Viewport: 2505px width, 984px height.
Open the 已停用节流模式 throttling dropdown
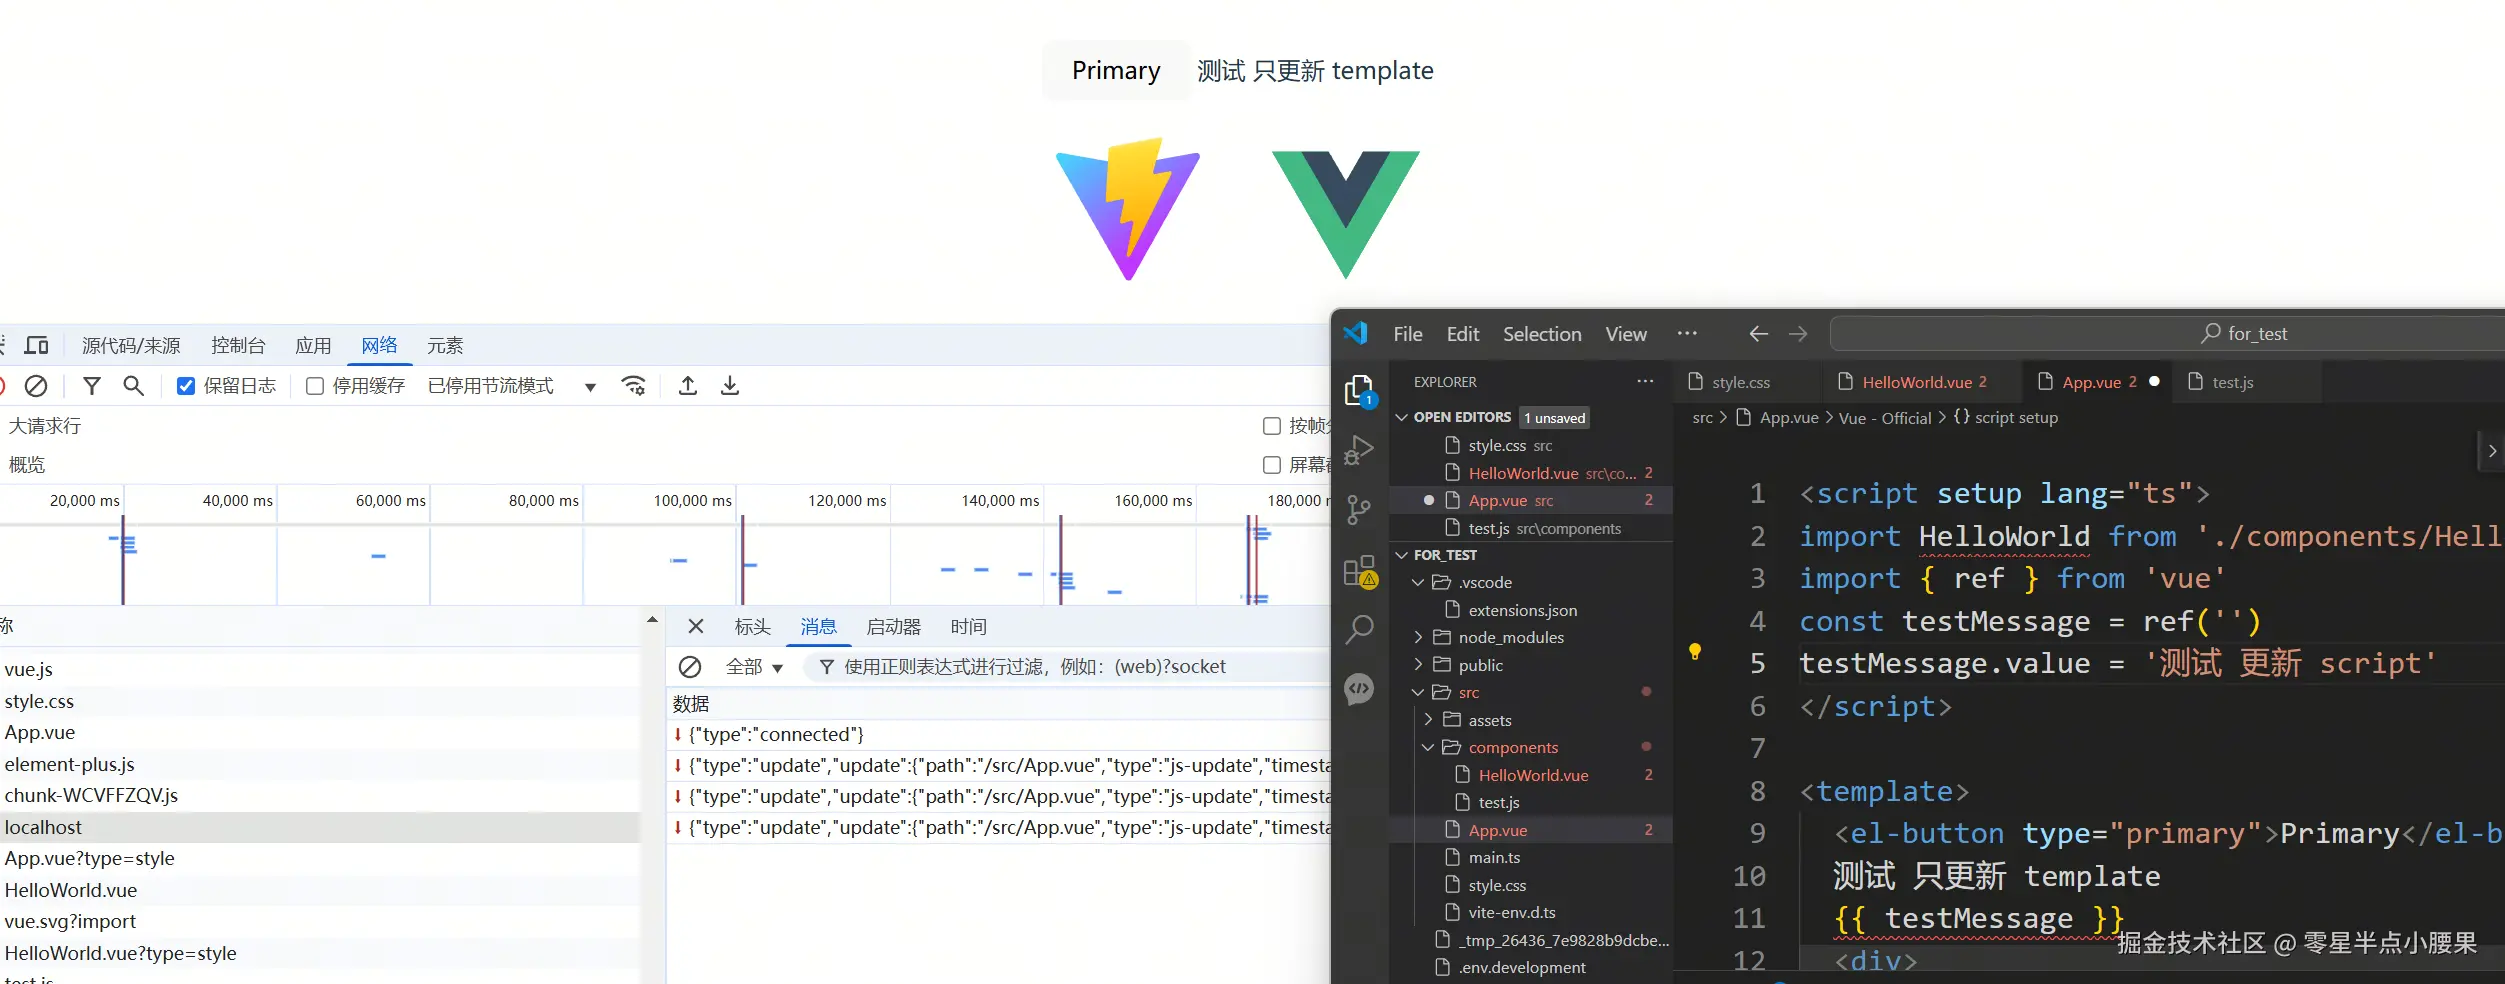click(x=511, y=386)
